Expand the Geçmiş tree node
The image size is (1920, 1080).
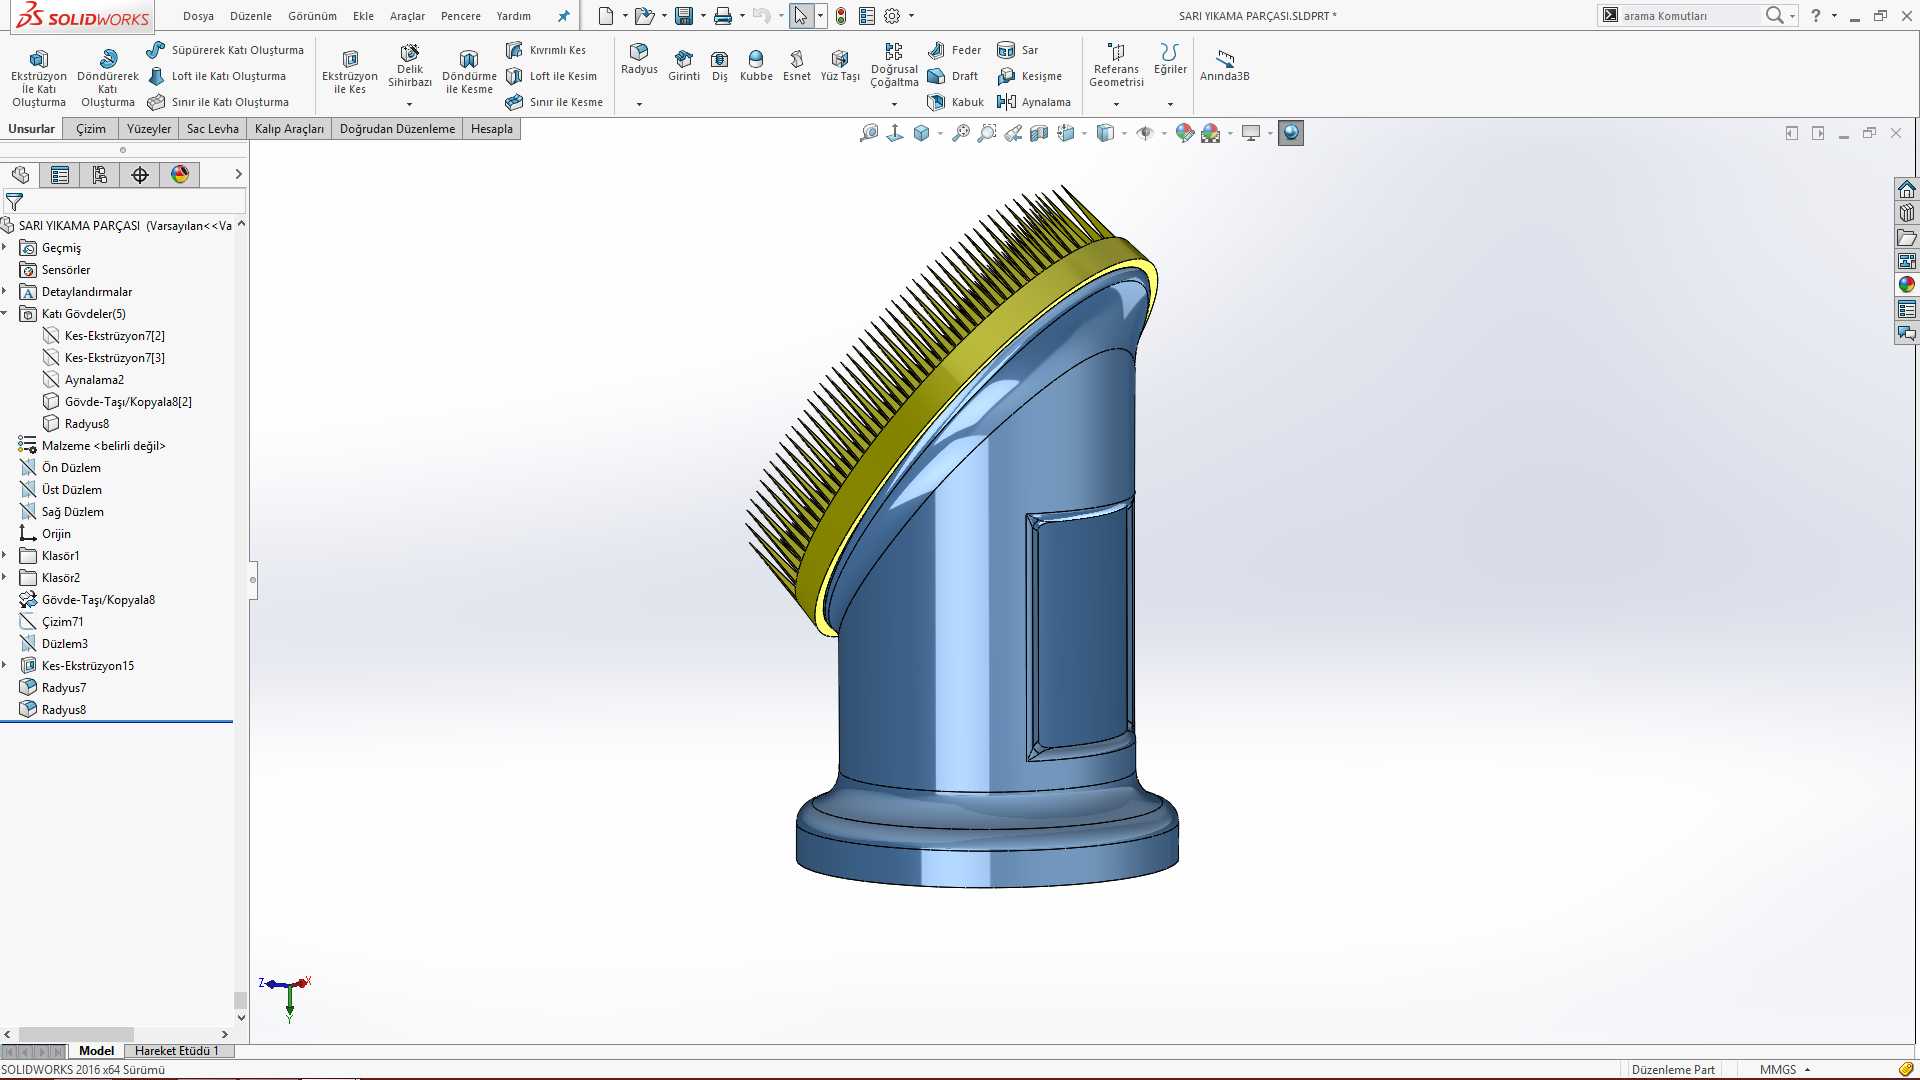tap(5, 247)
